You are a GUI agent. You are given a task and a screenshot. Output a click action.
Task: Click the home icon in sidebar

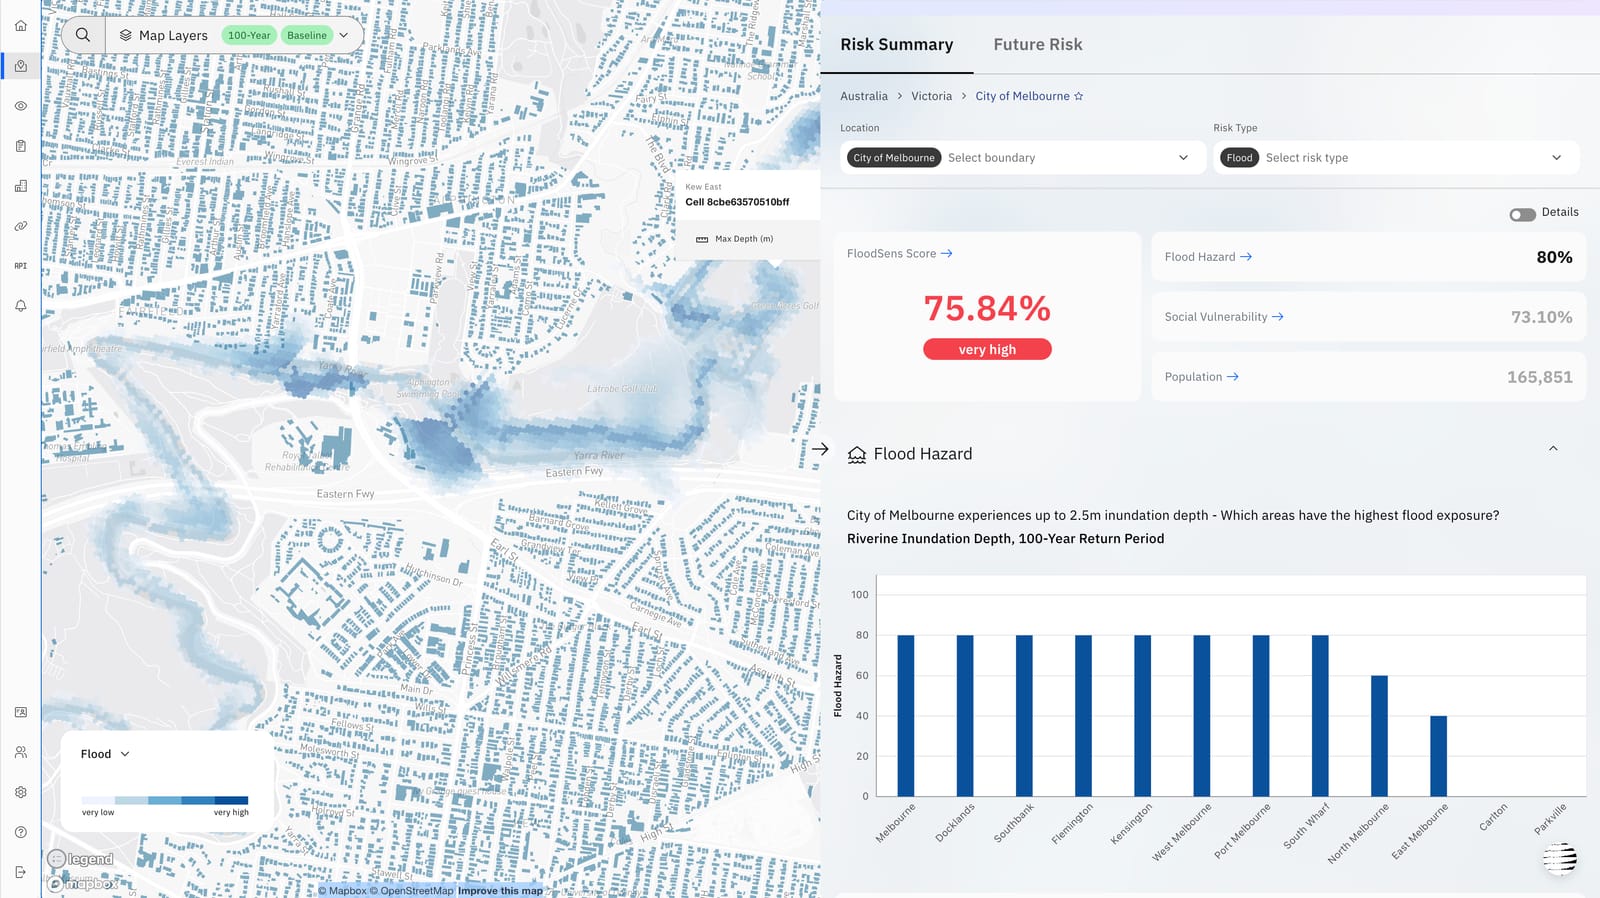[x=20, y=26]
